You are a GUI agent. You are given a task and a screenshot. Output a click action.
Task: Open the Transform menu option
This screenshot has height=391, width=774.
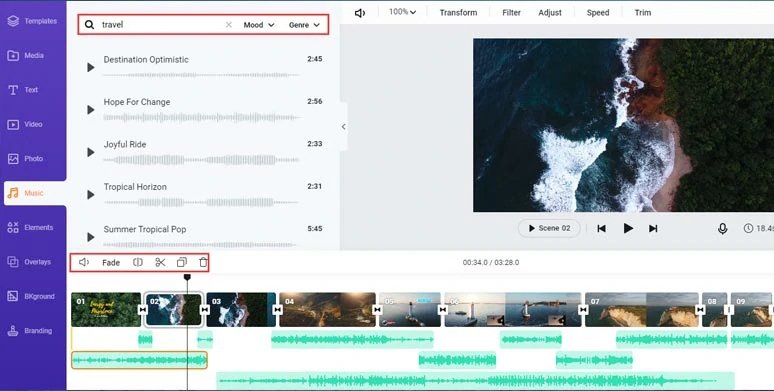coord(458,13)
